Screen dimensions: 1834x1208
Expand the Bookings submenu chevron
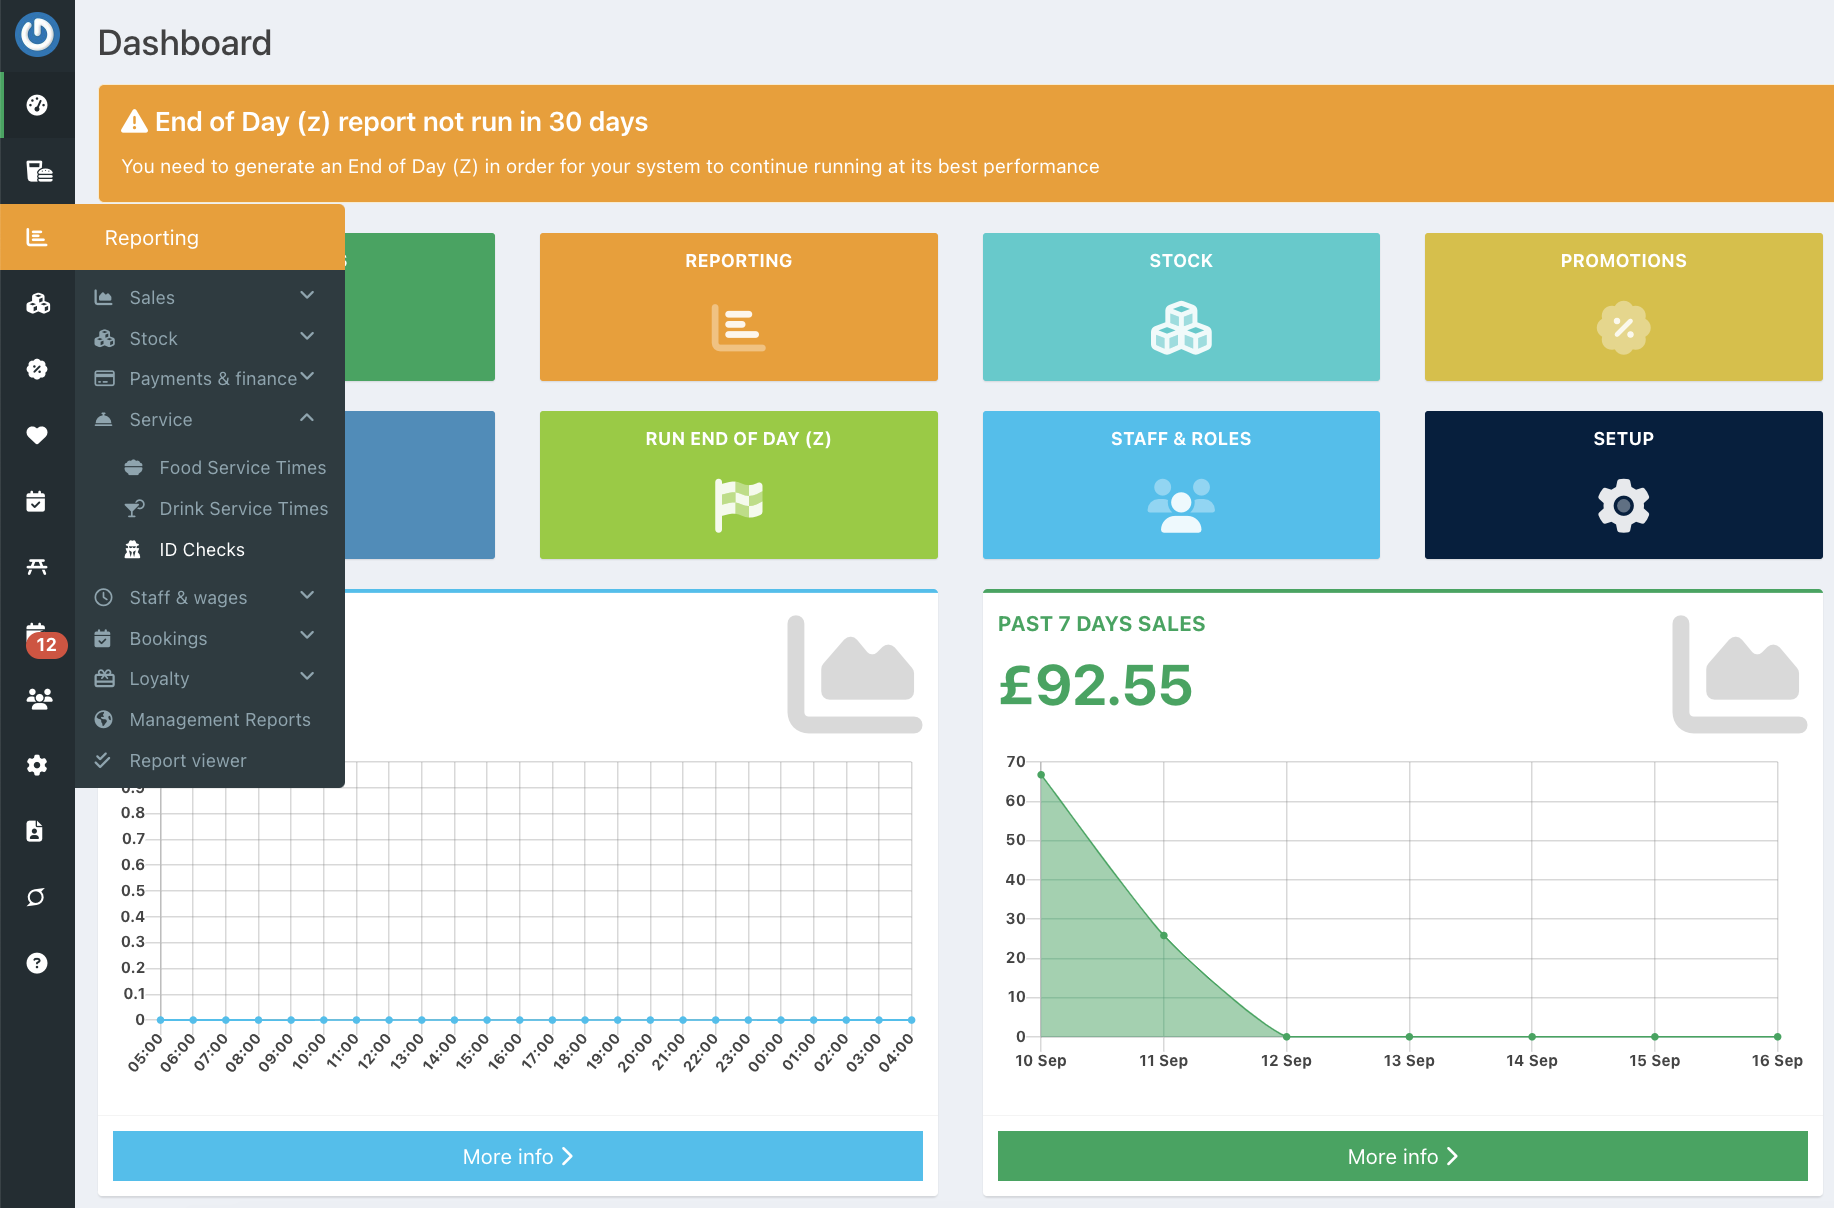coord(307,635)
